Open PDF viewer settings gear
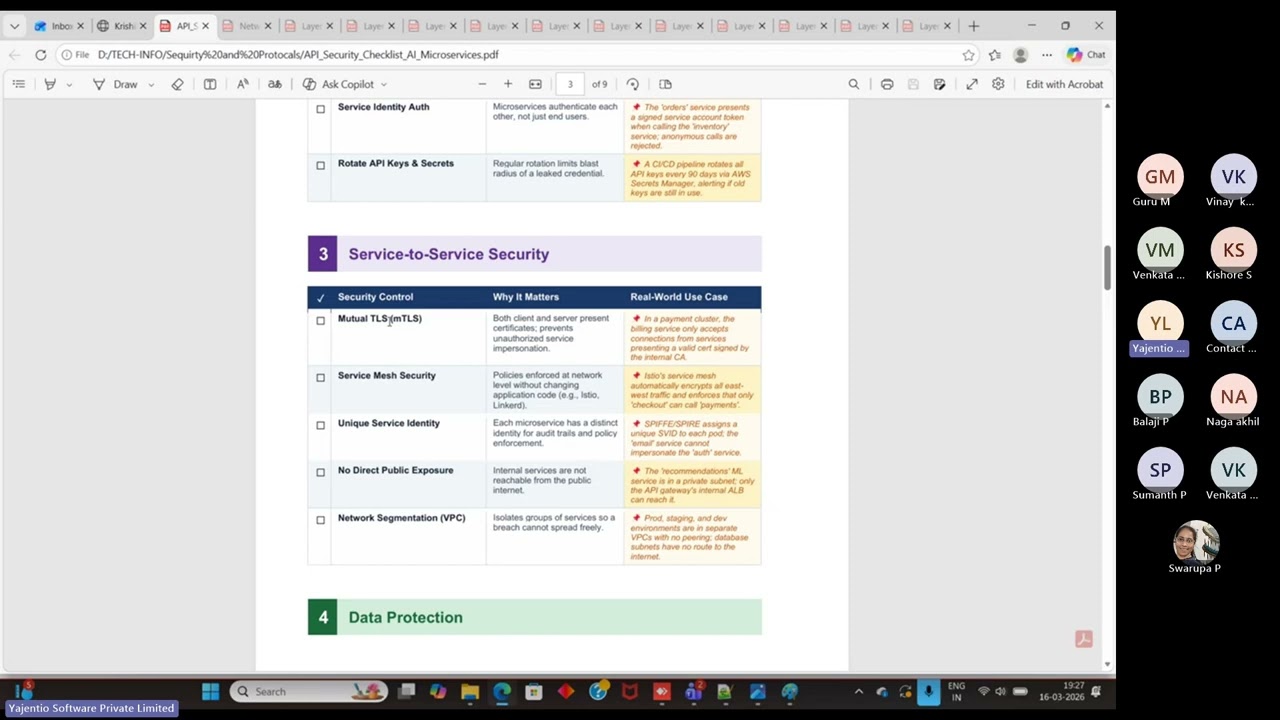This screenshot has width=1280, height=720. point(998,84)
